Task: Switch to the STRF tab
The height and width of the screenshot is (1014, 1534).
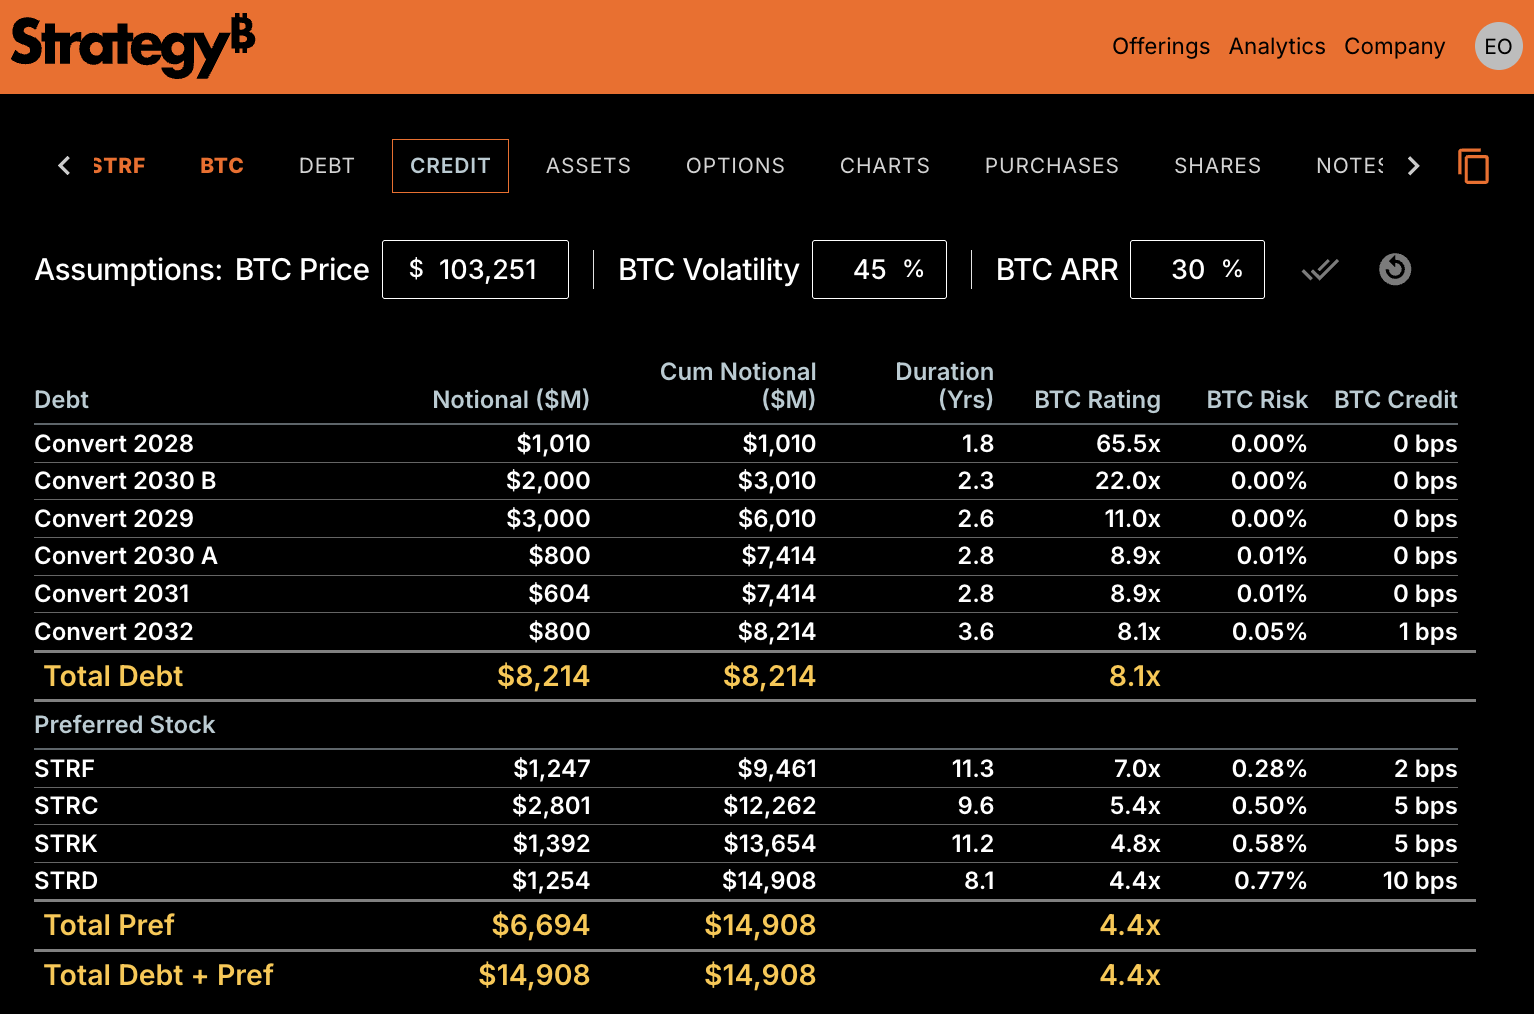Action: pyautogui.click(x=119, y=166)
